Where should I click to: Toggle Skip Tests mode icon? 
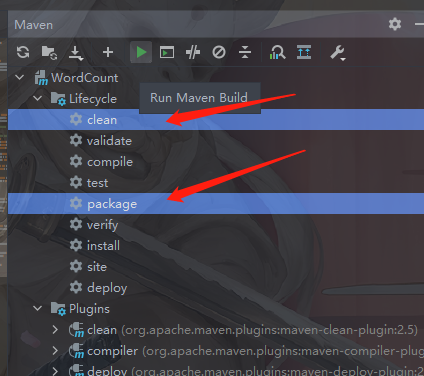tap(219, 52)
